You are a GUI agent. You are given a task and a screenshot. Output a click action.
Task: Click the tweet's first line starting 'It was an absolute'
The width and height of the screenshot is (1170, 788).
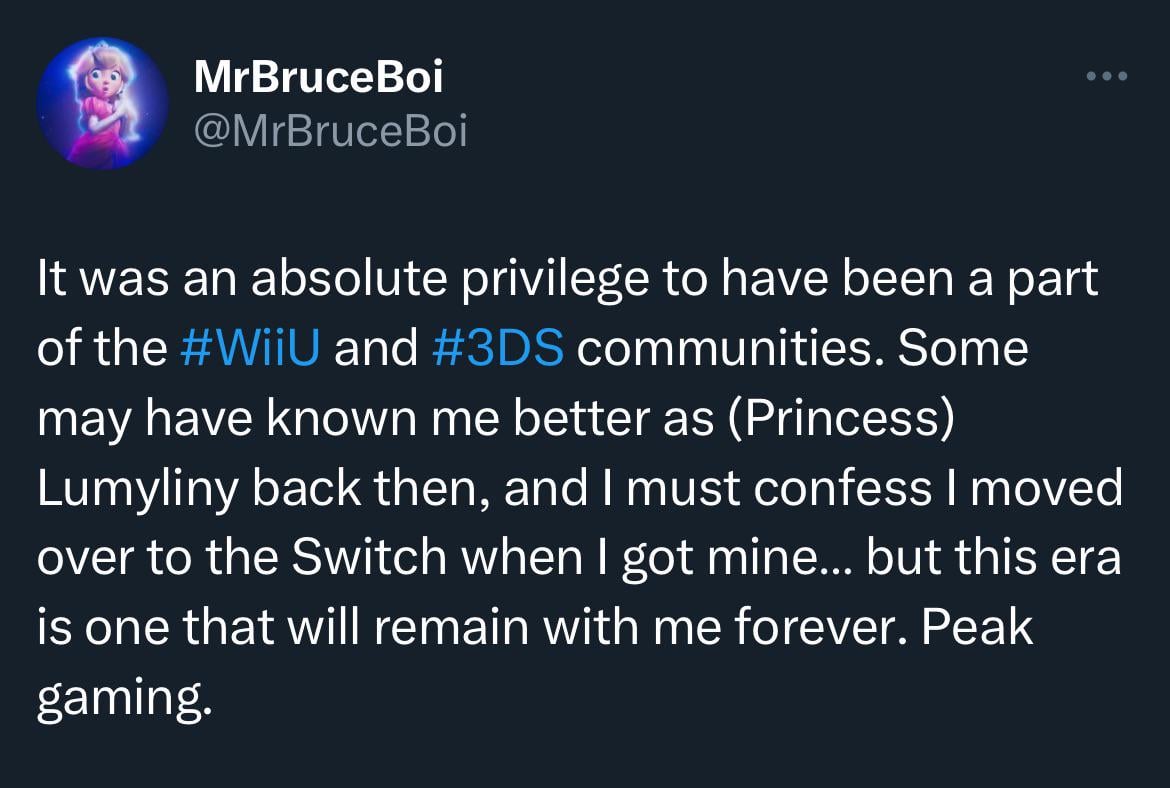[x=567, y=280]
